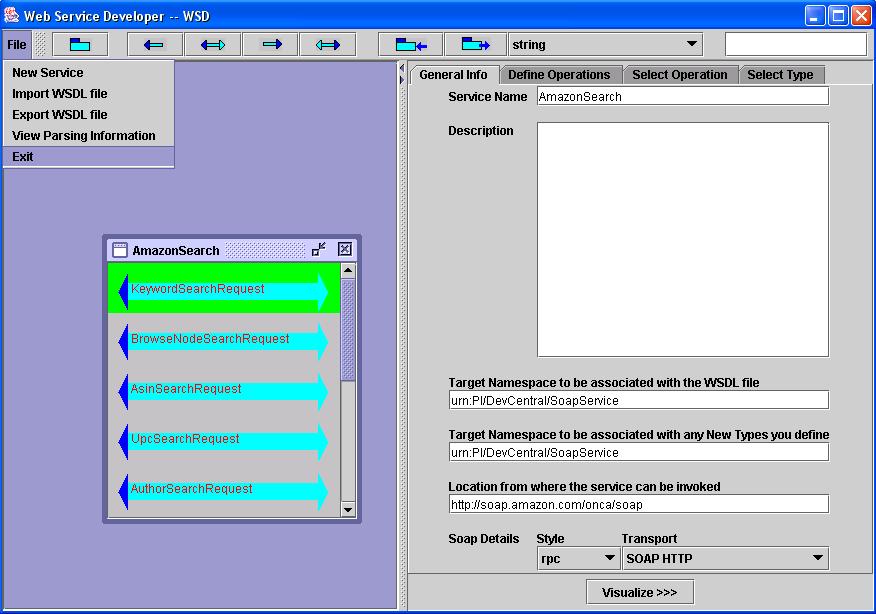Click the AmazonSearch frame window icon
Screen dimensions: 876x614
pyautogui.click(x=120, y=250)
